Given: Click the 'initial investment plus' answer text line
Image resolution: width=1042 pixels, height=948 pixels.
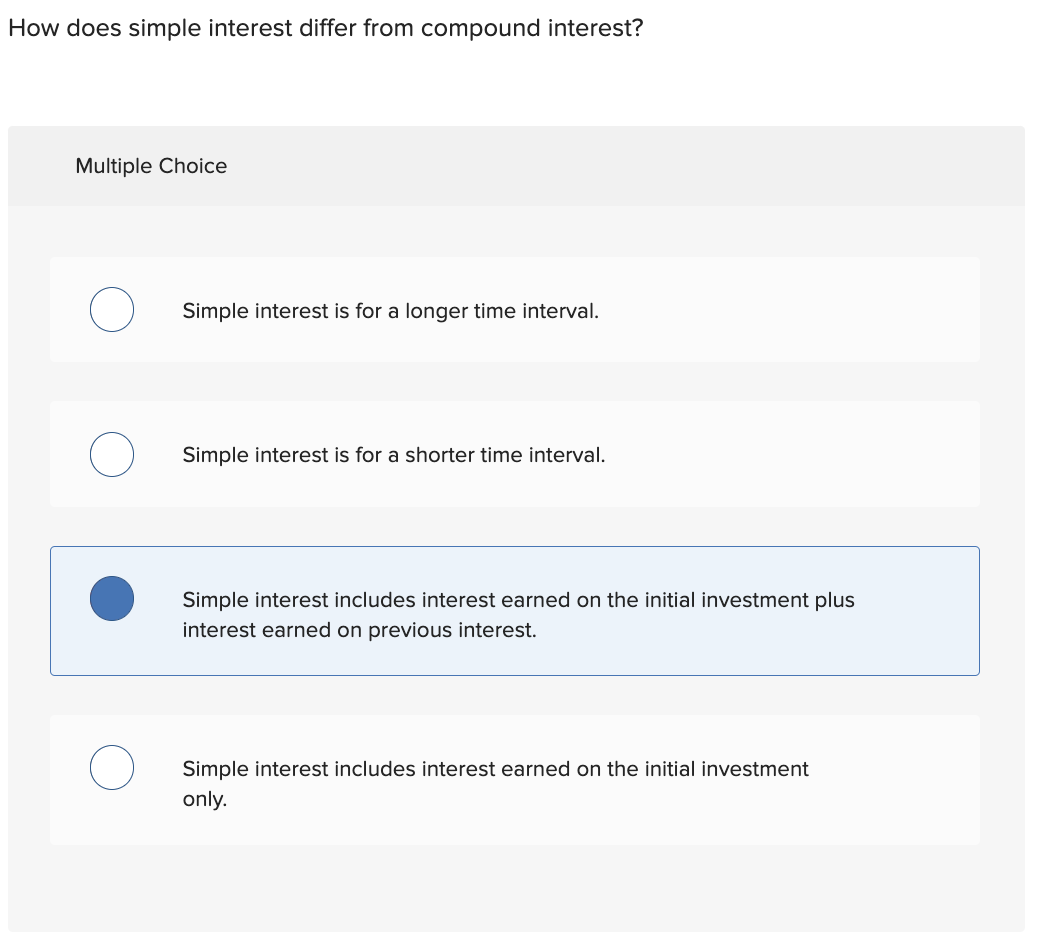Looking at the screenshot, I should (x=518, y=600).
